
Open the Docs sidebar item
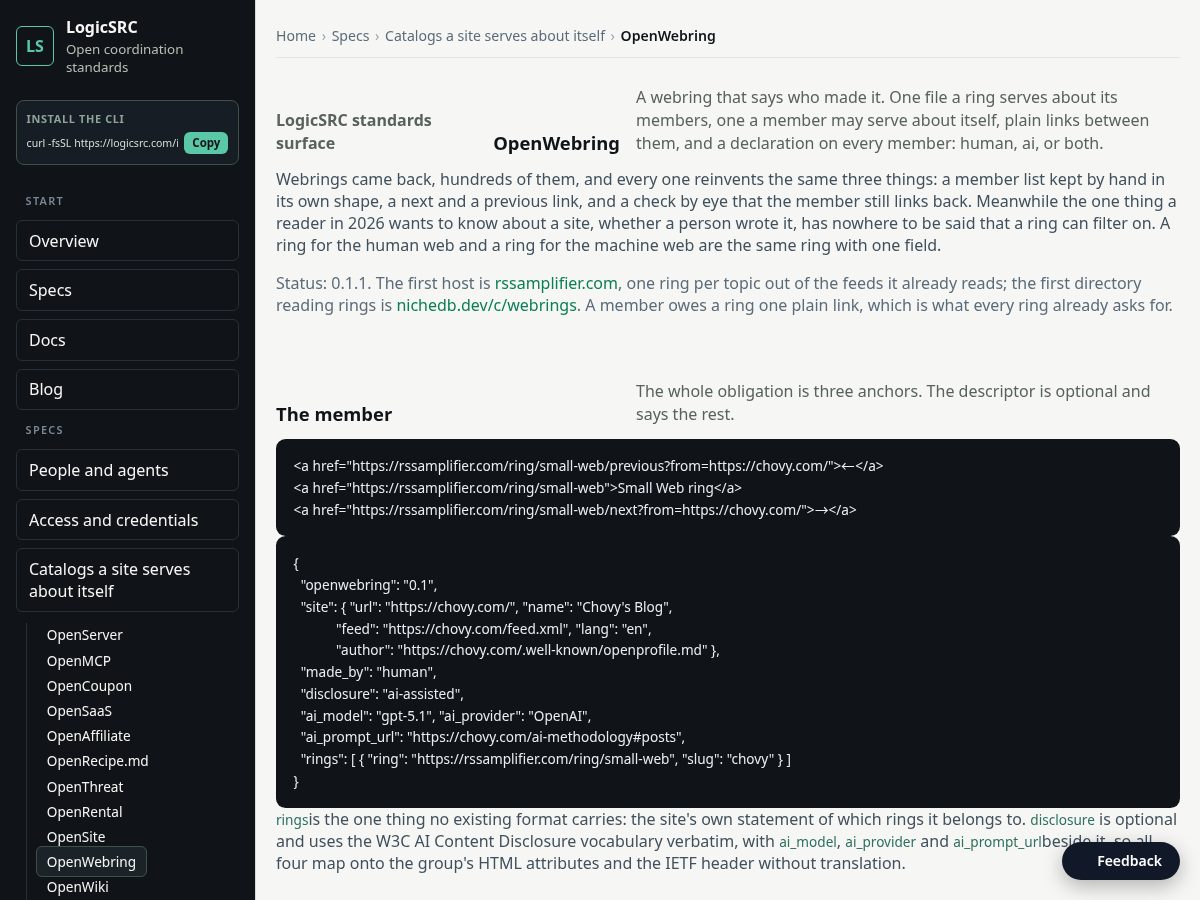pyautogui.click(x=127, y=340)
